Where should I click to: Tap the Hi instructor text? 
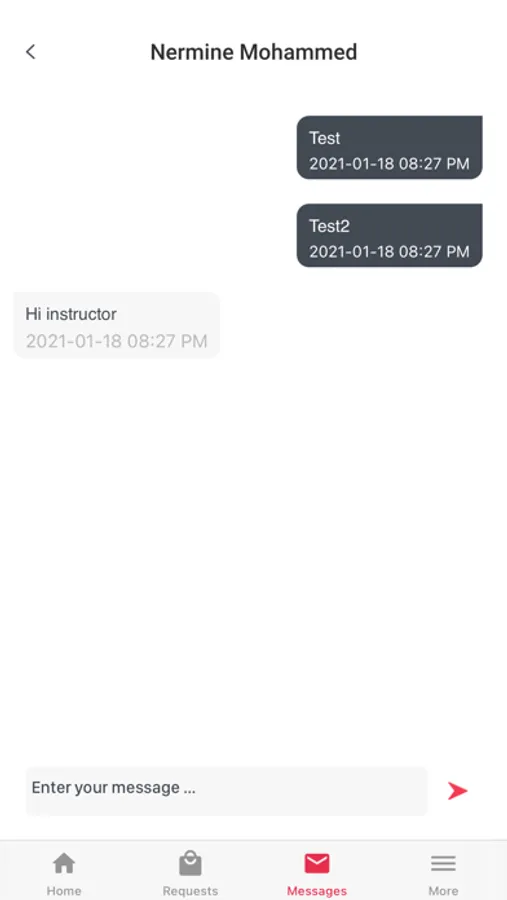point(71,314)
